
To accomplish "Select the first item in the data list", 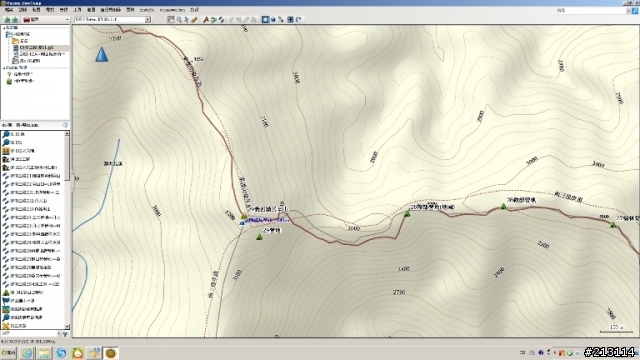I will point(33,134).
